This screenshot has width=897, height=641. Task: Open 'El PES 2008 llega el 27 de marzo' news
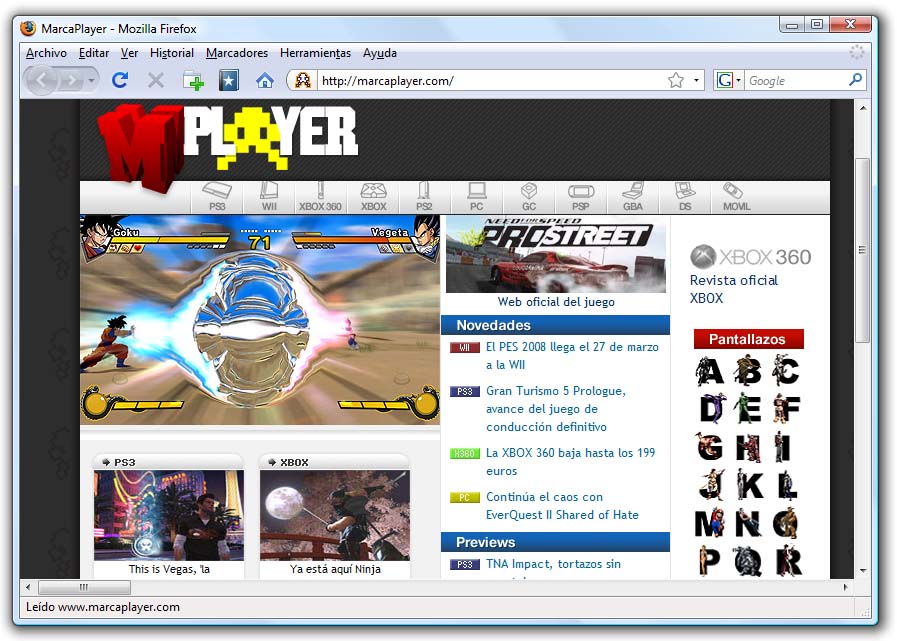pos(572,355)
